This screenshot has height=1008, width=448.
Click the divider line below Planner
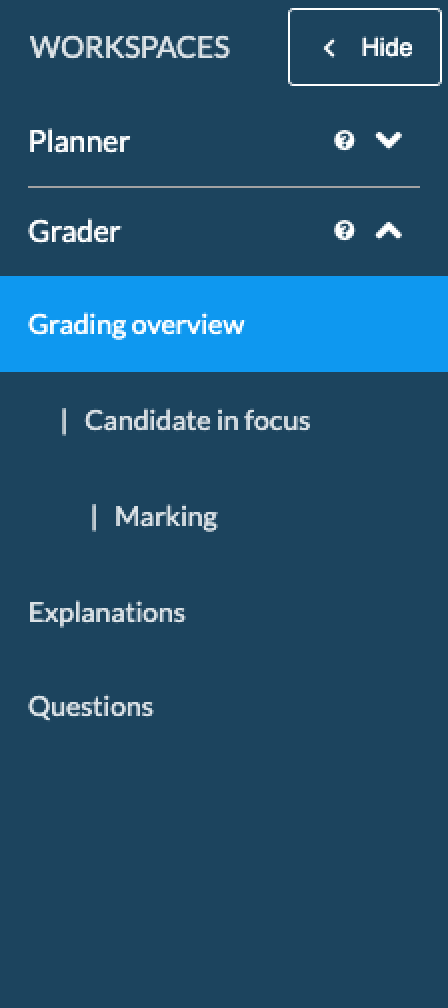[224, 187]
